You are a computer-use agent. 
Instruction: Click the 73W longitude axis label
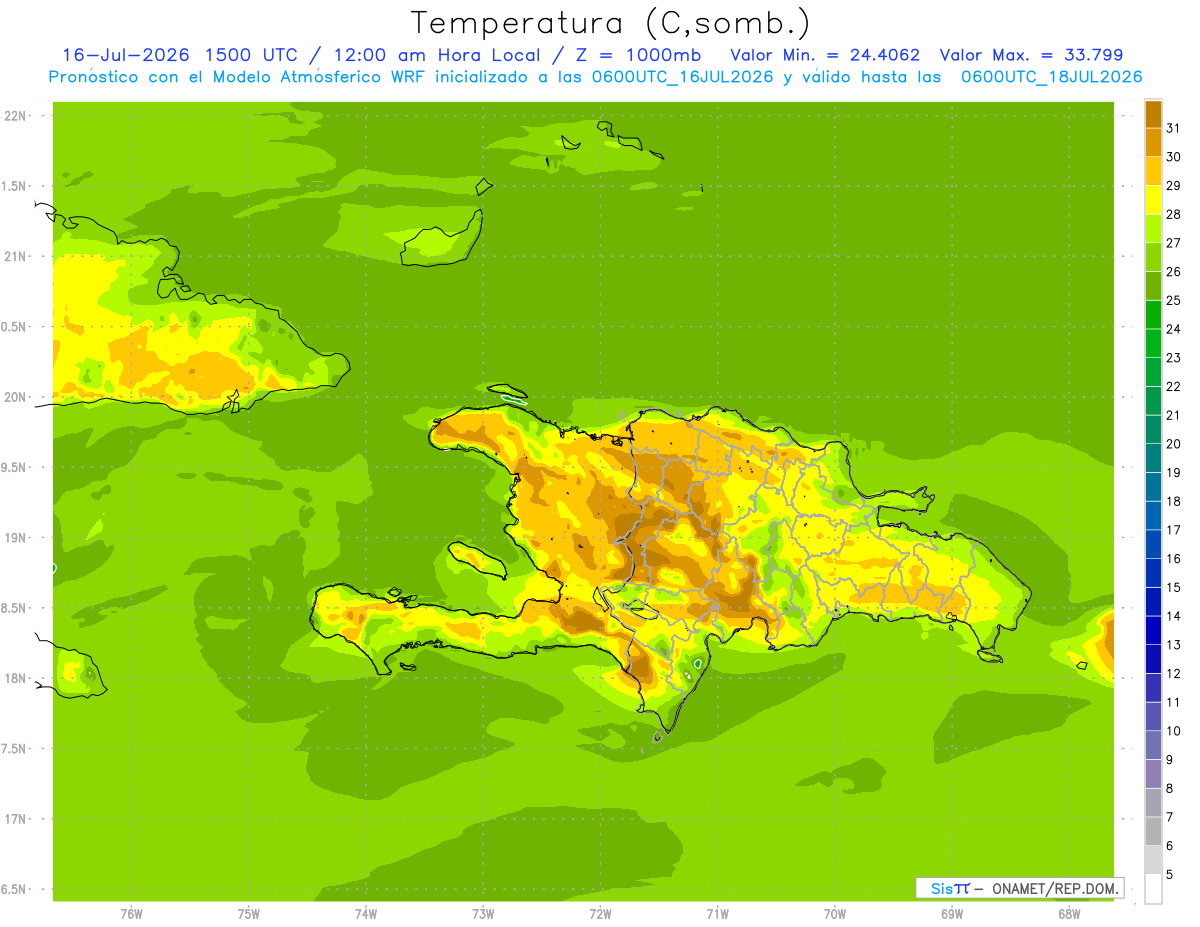(483, 913)
